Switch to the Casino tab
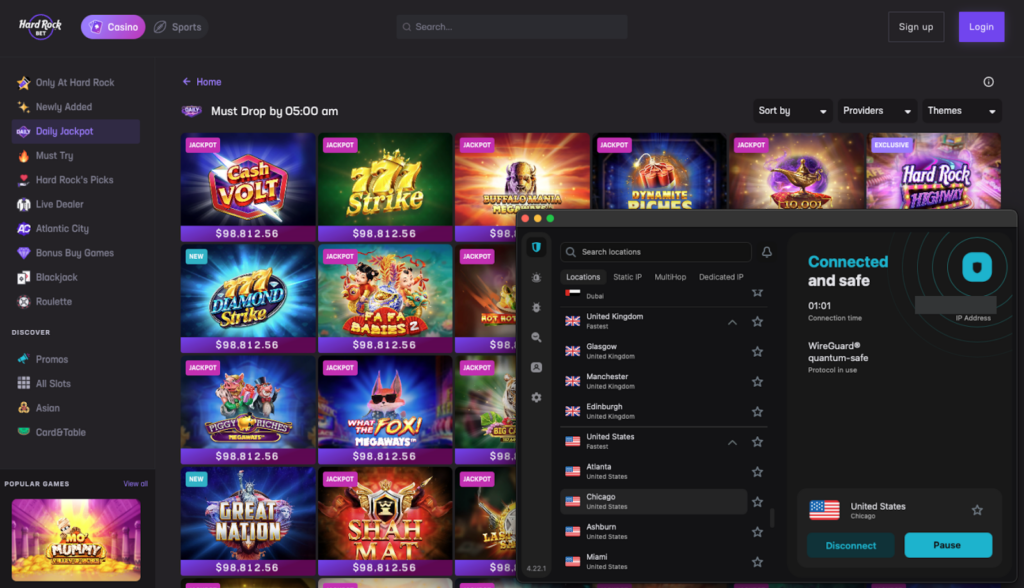The height and width of the screenshot is (588, 1024). [x=113, y=27]
